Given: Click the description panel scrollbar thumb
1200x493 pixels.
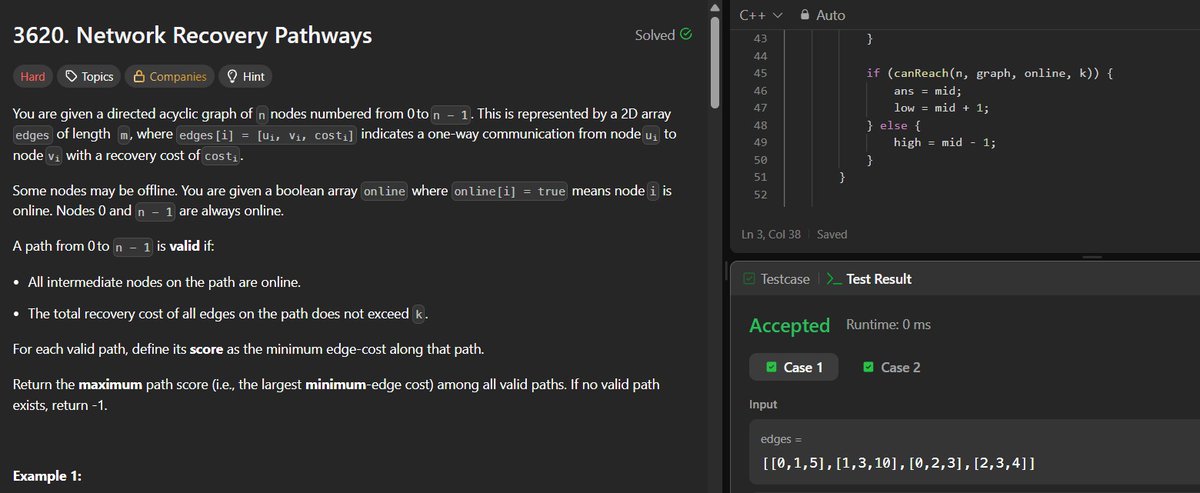Looking at the screenshot, I should 714,60.
